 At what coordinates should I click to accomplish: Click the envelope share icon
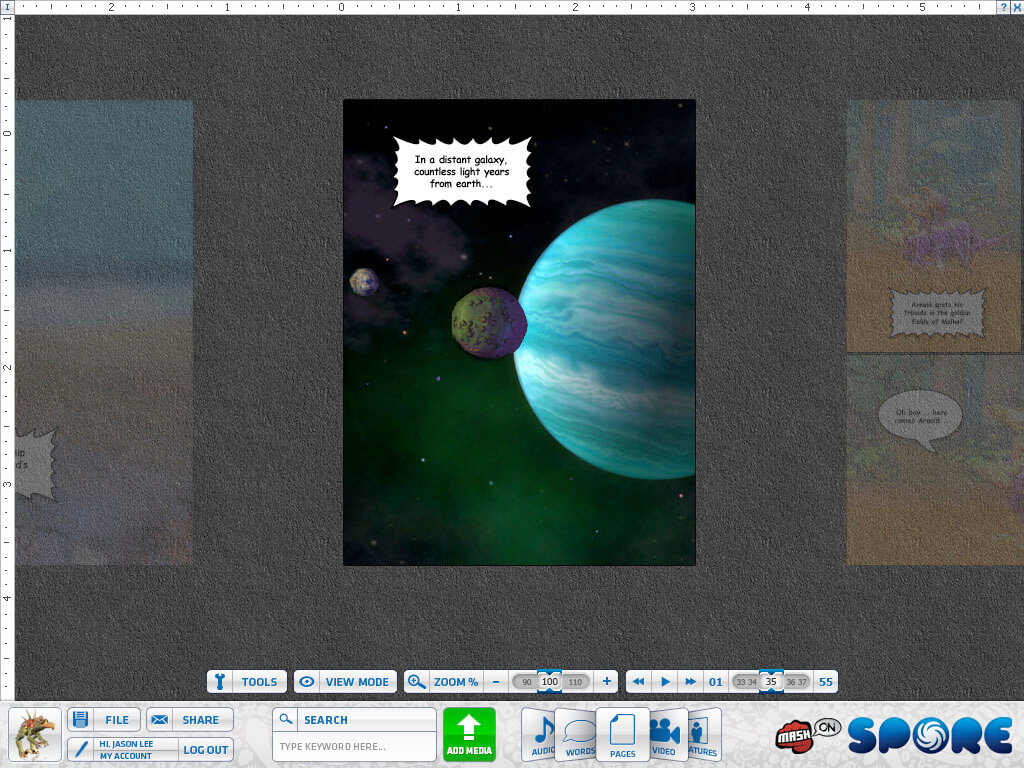tap(159, 720)
